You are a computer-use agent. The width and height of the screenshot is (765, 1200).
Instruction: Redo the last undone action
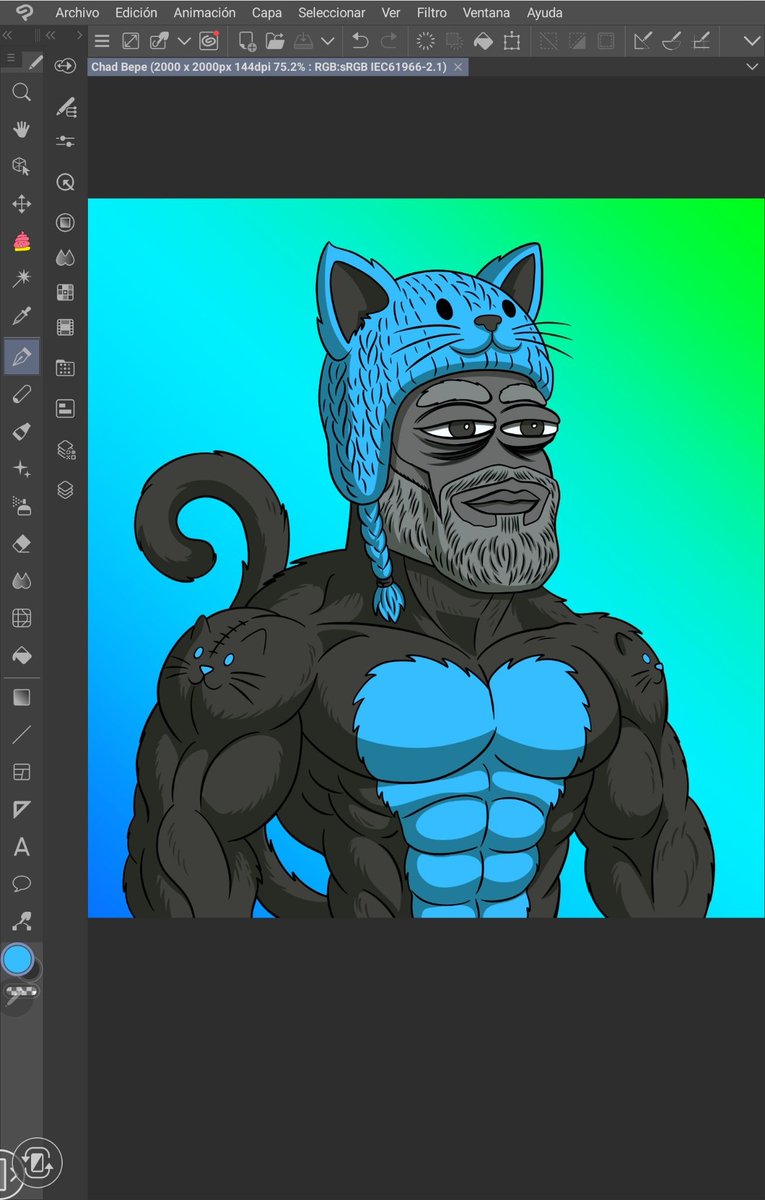click(389, 41)
